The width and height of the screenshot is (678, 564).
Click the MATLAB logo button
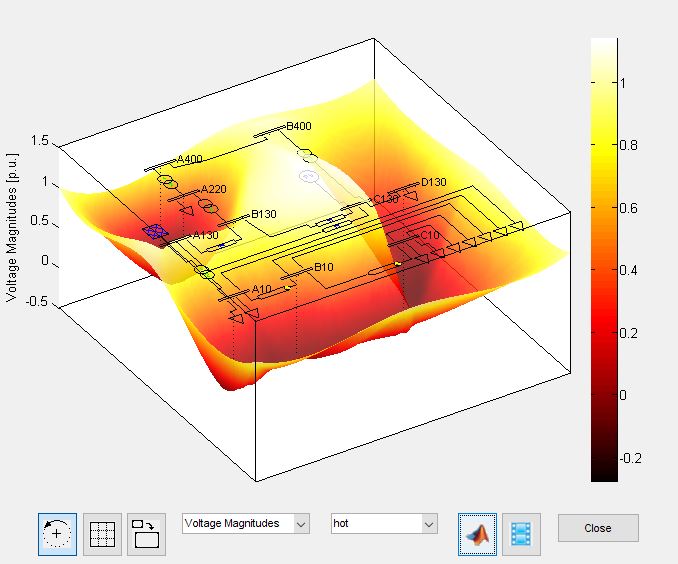point(477,534)
